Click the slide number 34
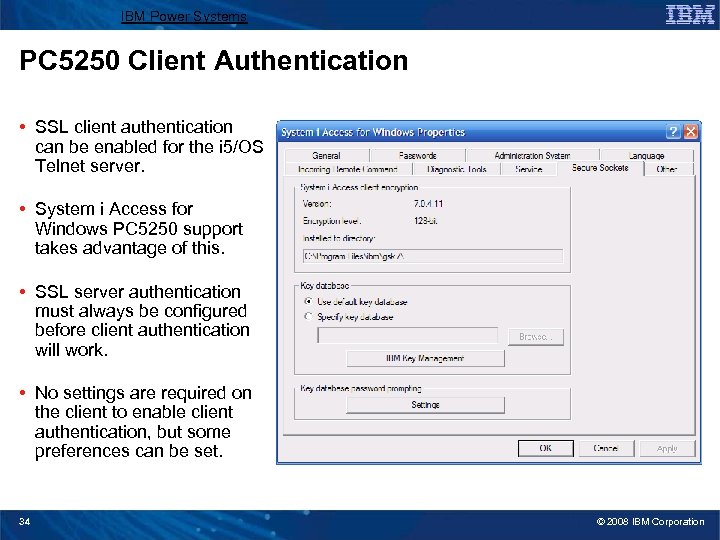 [24, 521]
